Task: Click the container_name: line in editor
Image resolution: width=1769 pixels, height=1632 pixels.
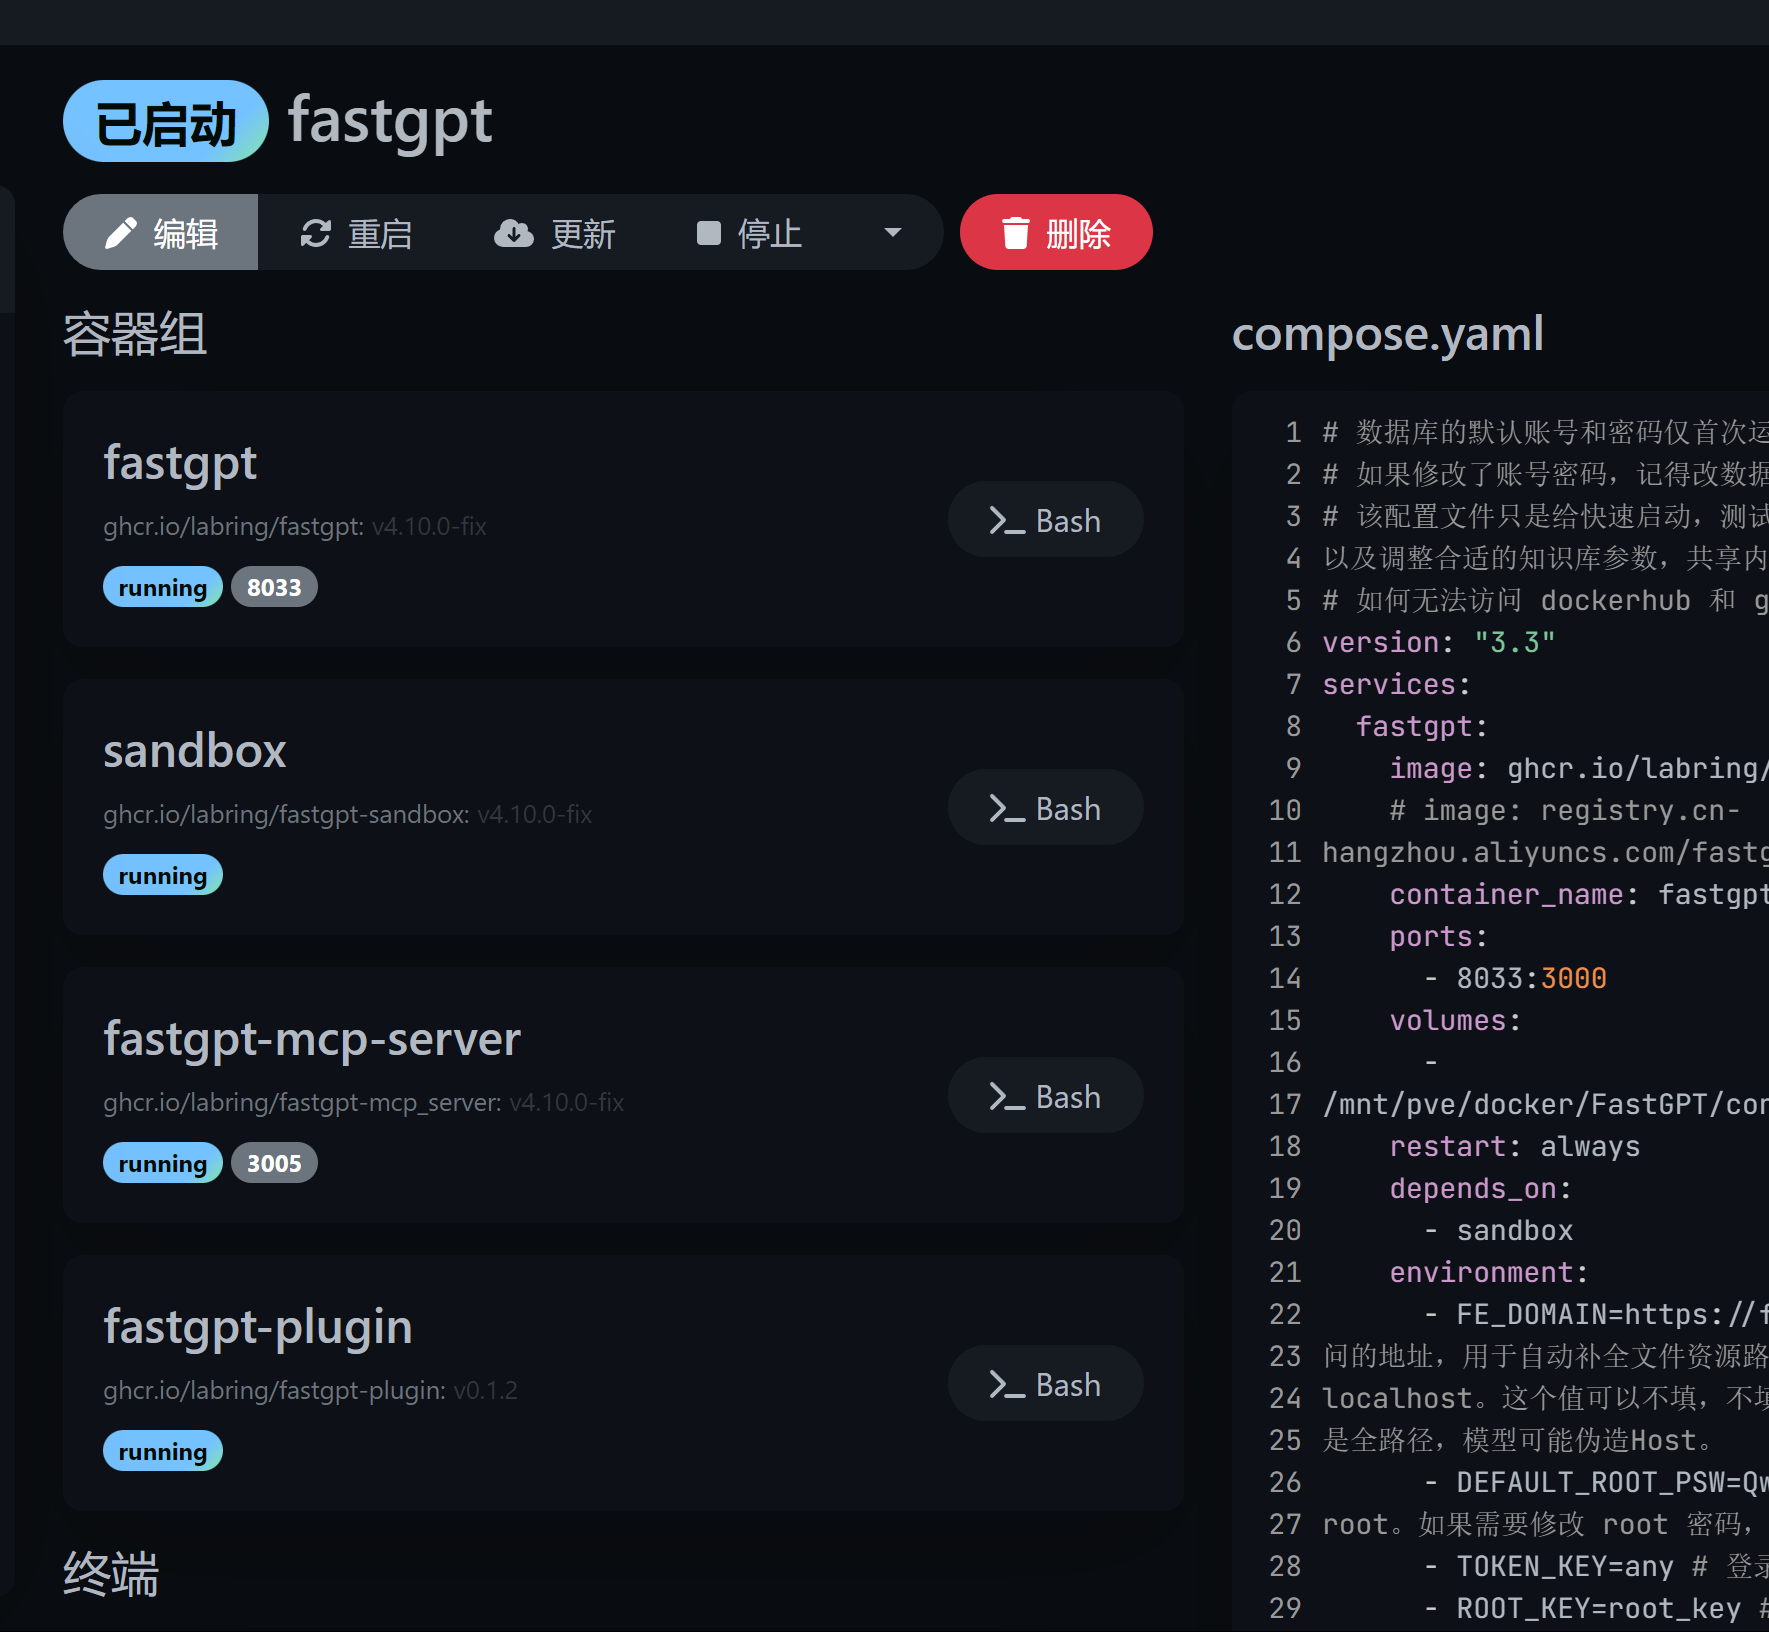Action: coord(1579,894)
